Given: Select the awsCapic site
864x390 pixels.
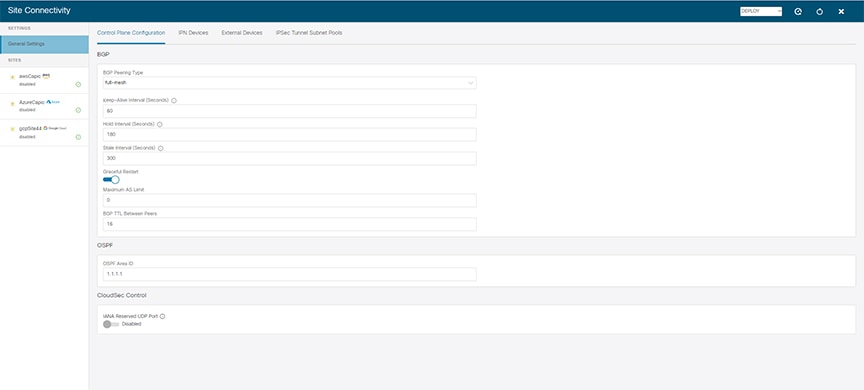Looking at the screenshot, I should coord(44,80).
